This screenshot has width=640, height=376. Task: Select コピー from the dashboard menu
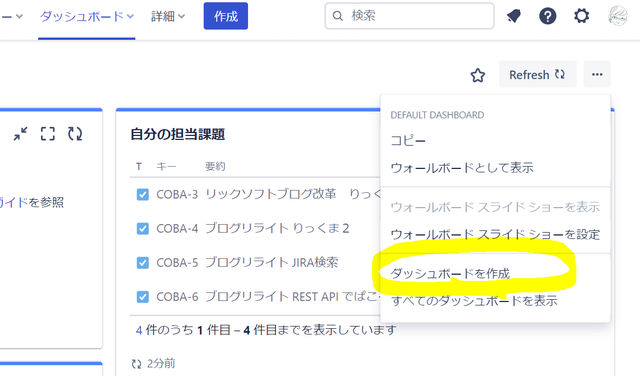click(x=408, y=141)
